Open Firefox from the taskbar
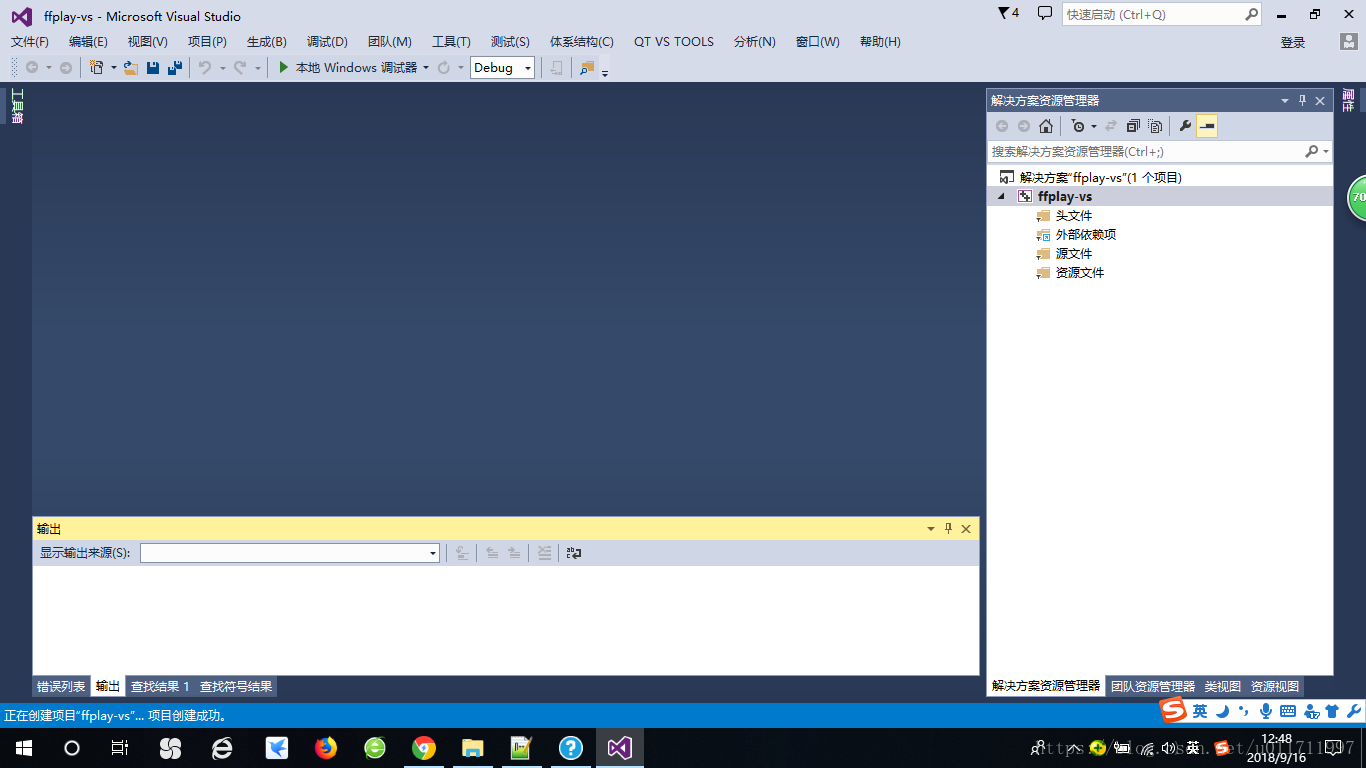The image size is (1366, 768). coord(326,748)
